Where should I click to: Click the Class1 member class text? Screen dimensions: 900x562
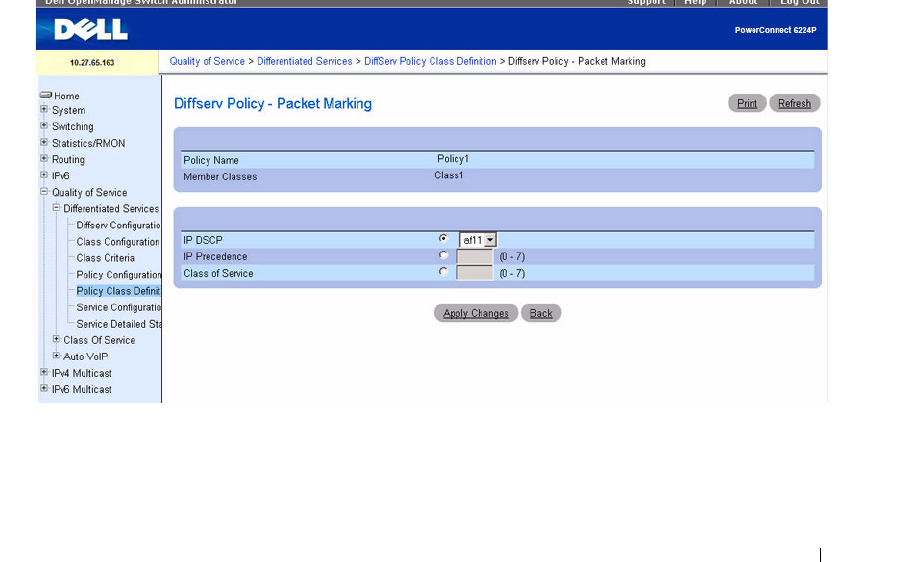[x=448, y=175]
